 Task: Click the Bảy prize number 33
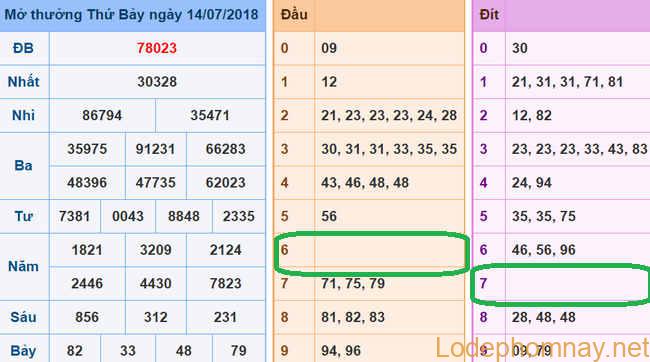coord(128,351)
